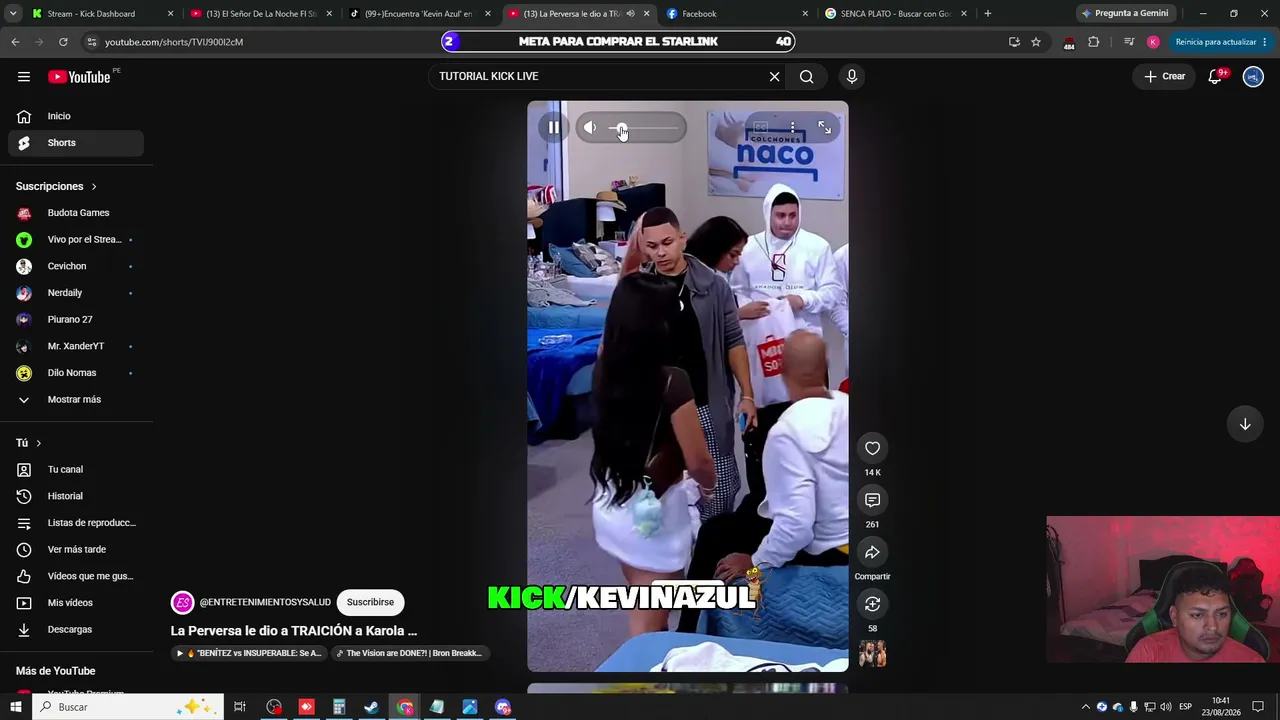Select Shorts in the sidebar
The height and width of the screenshot is (720, 1280).
coord(76,143)
